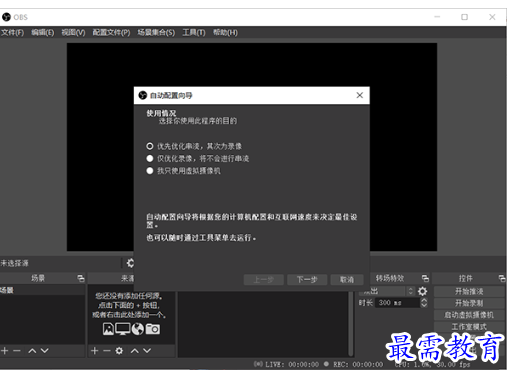This screenshot has height=379, width=510.
Task: Open the 视图(V) menu
Action: (73, 32)
